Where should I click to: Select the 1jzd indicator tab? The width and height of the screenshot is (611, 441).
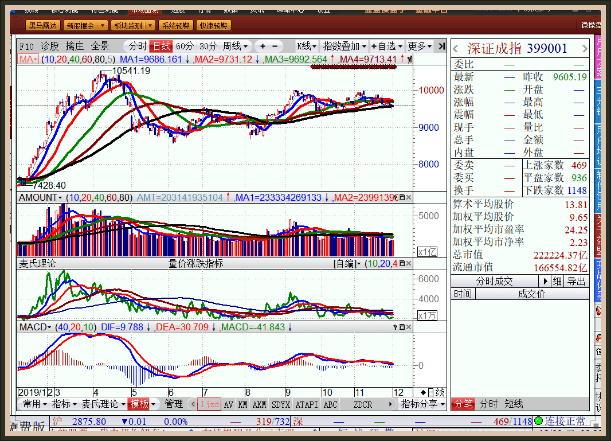click(x=209, y=404)
